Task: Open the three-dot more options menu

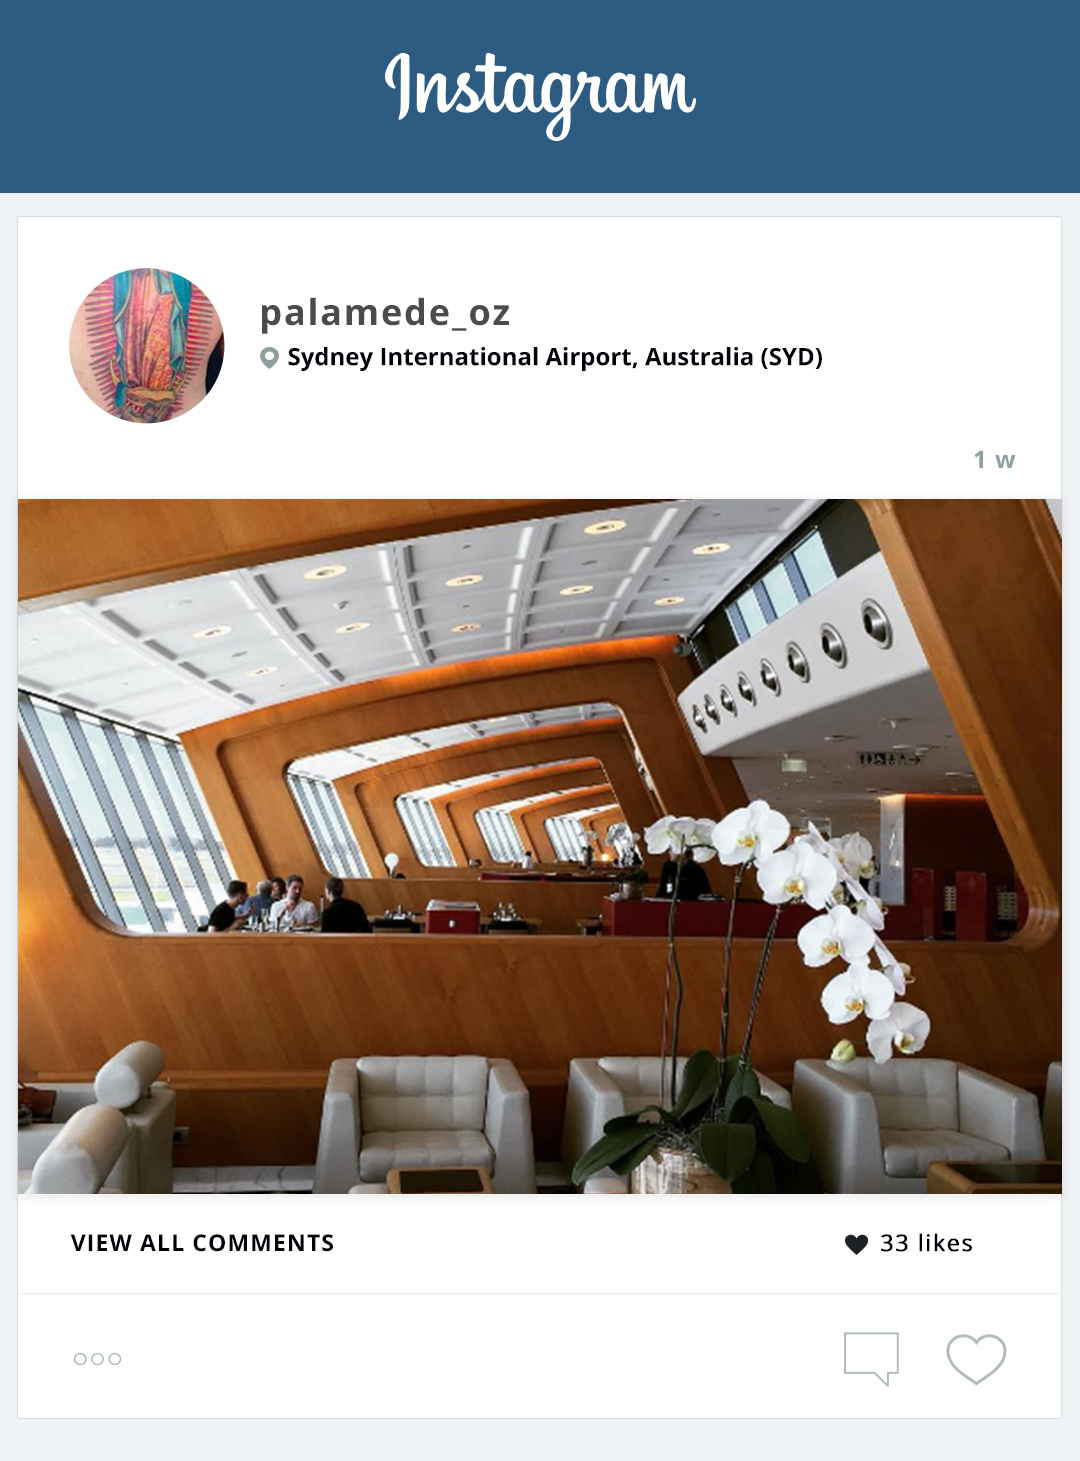Action: (x=98, y=1359)
